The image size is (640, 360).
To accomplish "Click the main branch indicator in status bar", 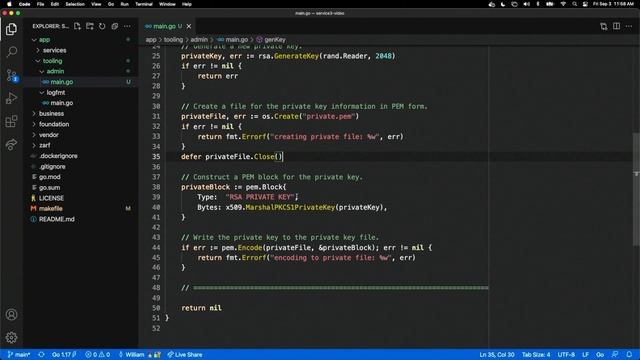I will point(19,355).
